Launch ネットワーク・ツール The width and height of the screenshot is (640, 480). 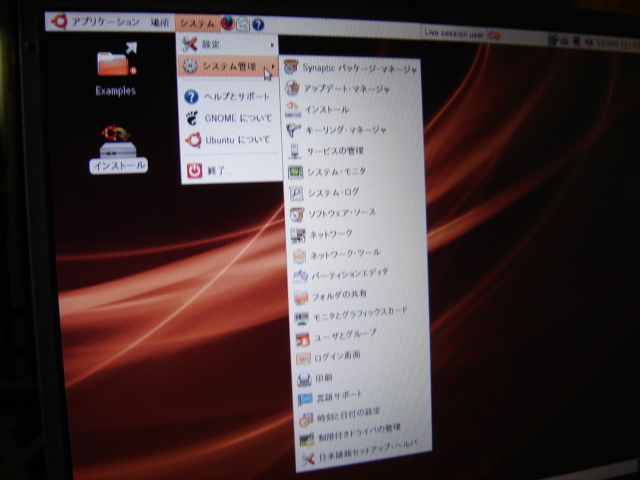click(358, 254)
